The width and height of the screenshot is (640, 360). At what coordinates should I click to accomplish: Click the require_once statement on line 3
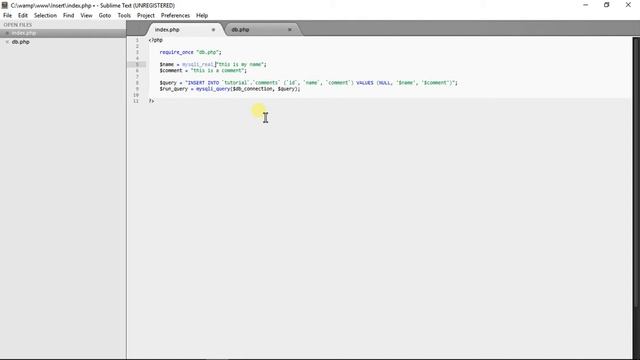(190, 52)
